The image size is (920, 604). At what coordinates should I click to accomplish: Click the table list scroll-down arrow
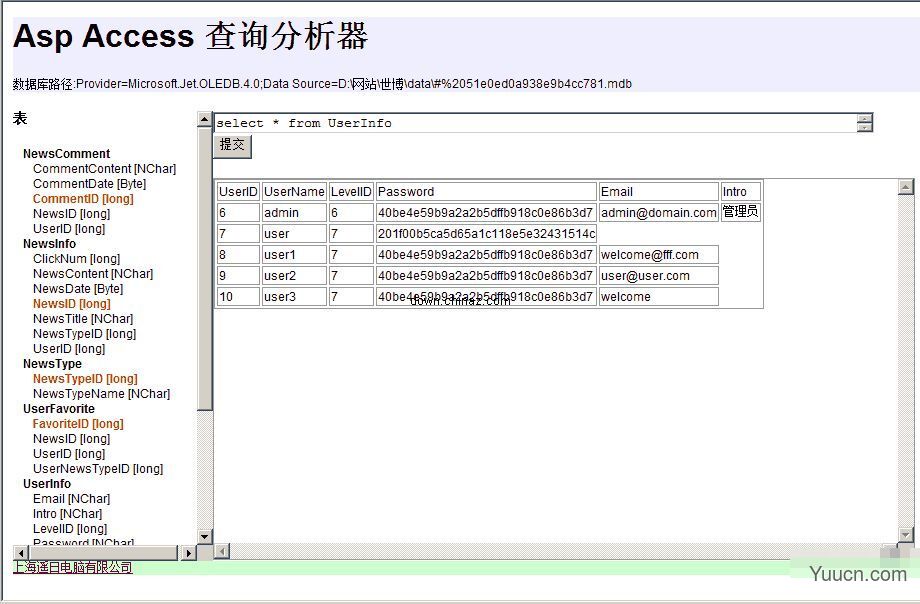pos(204,536)
